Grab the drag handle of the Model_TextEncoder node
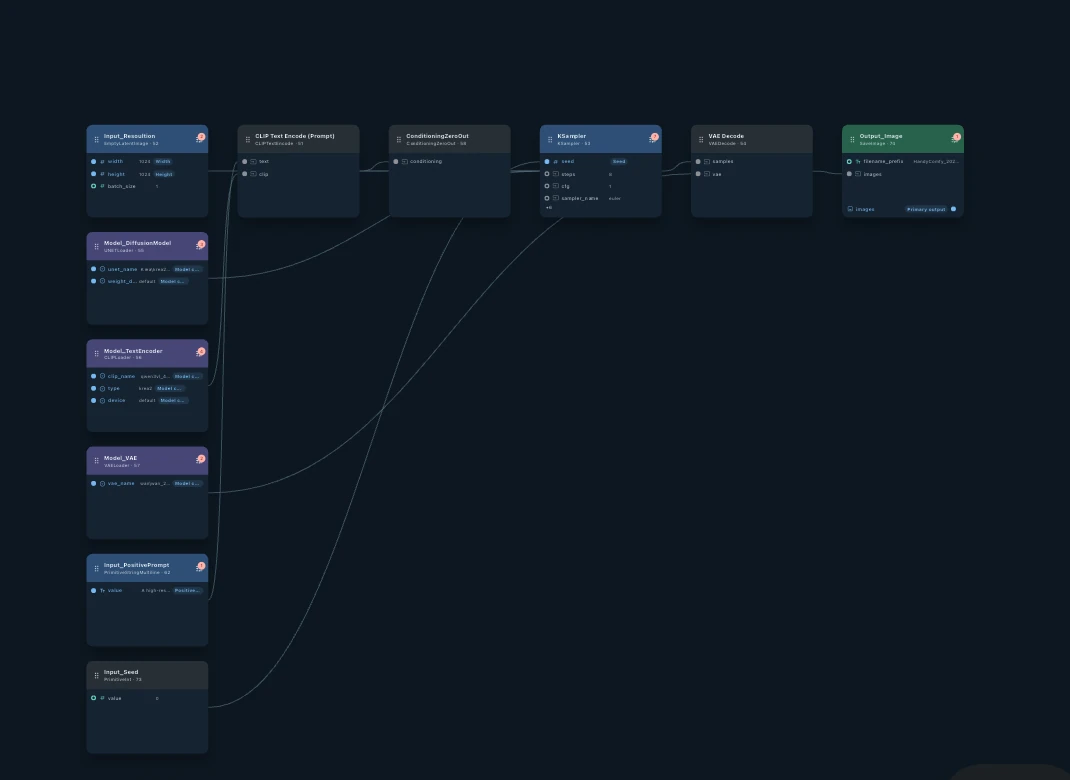This screenshot has width=1070, height=780. click(96, 353)
